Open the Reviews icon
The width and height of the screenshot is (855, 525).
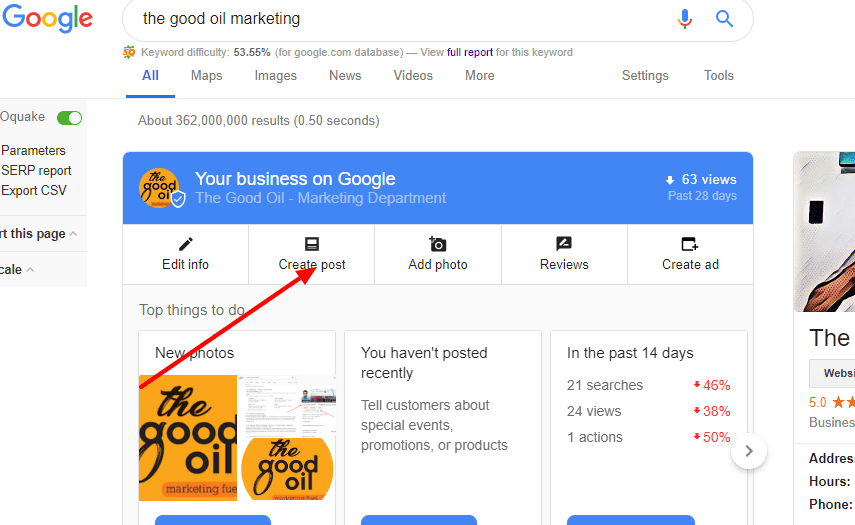(564, 244)
